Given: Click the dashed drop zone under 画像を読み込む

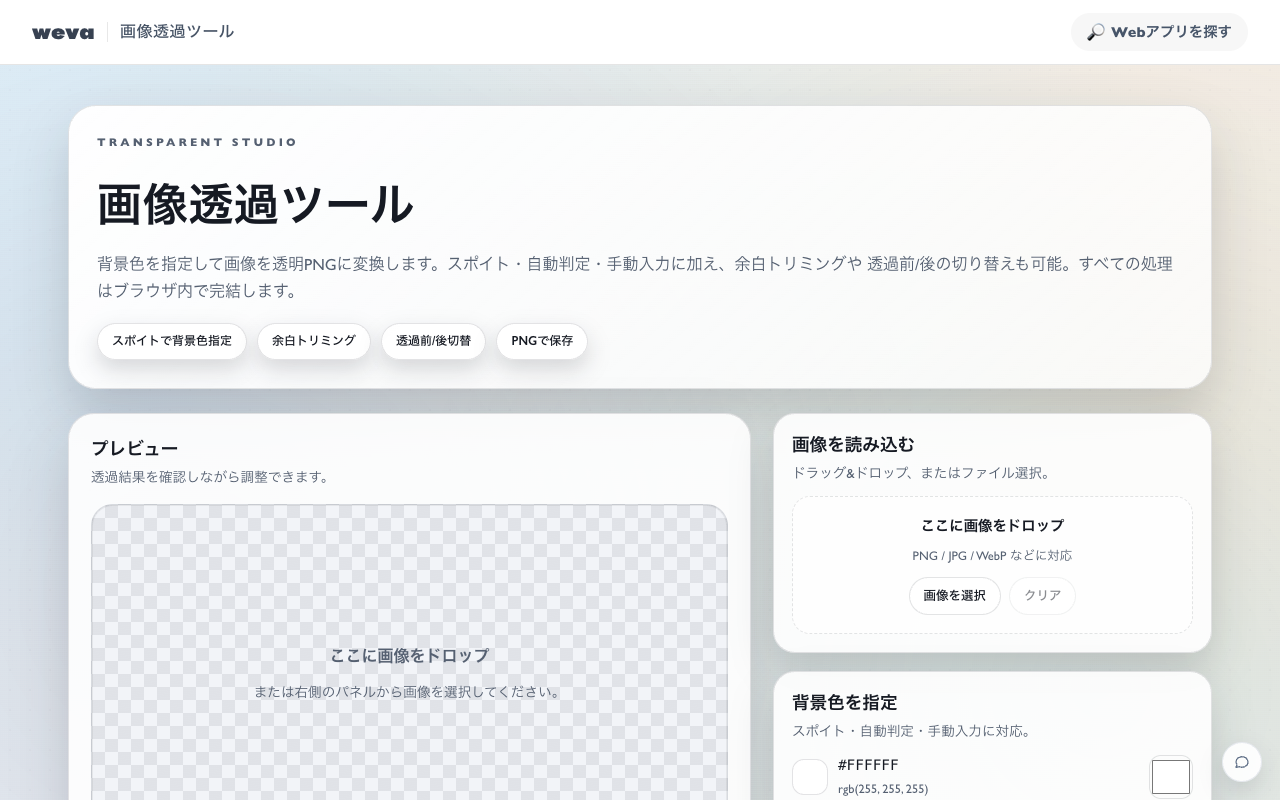Looking at the screenshot, I should point(992,565).
